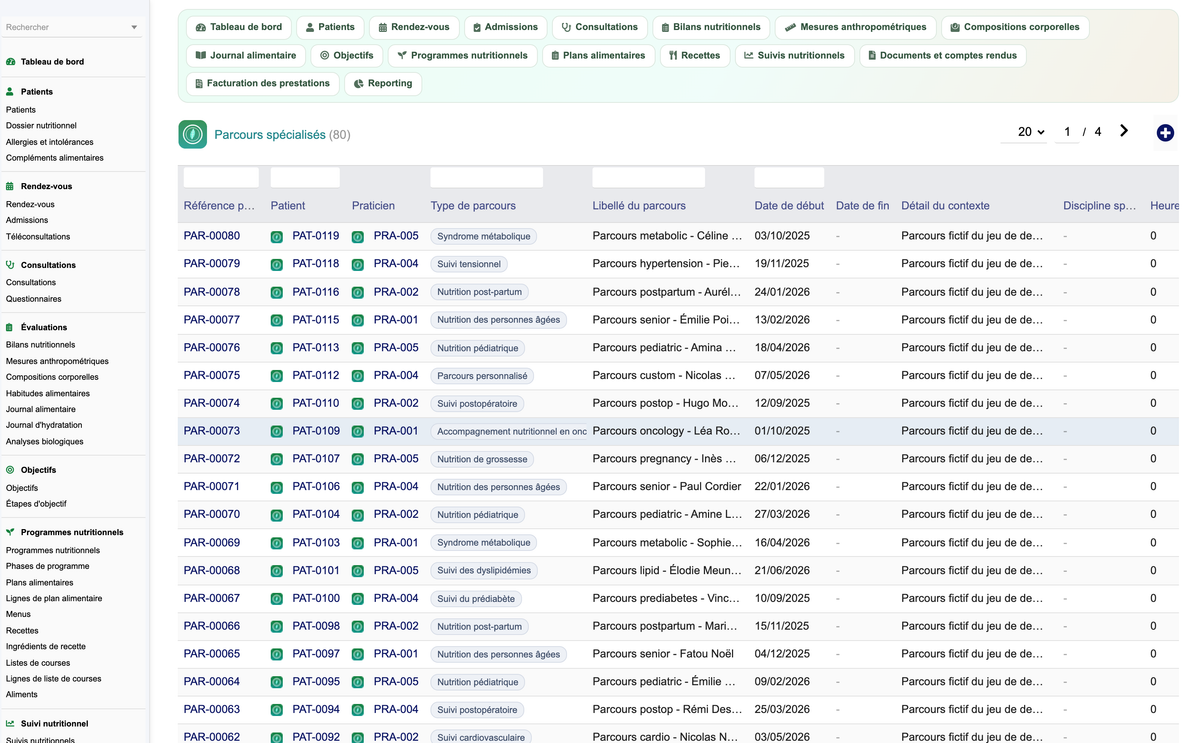Image resolution: width=1200 pixels, height=743 pixels.
Task: Click the sidebar Rendez-vous calendar icon
Action: (x=10, y=186)
